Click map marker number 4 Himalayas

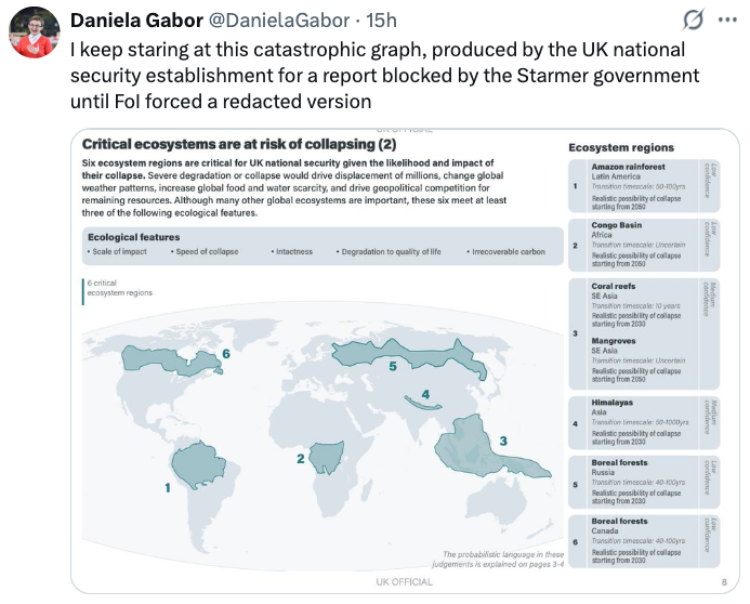[425, 395]
